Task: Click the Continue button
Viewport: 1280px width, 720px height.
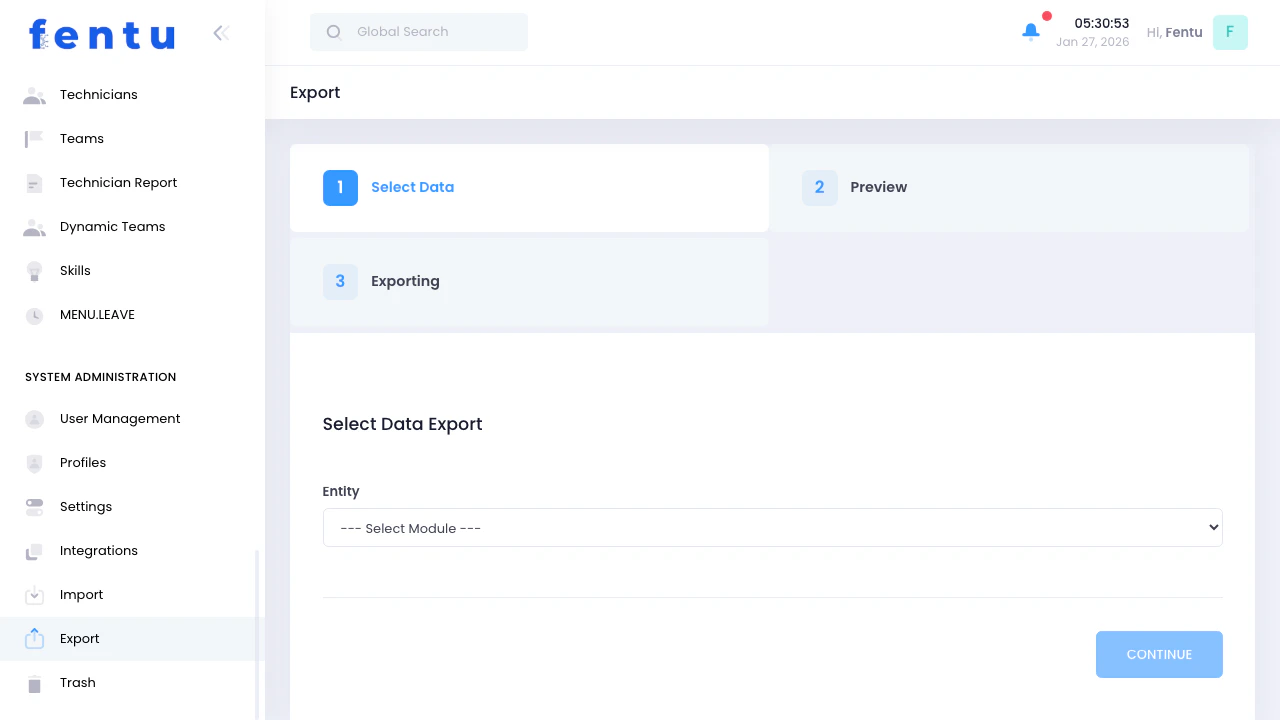Action: tap(1159, 654)
